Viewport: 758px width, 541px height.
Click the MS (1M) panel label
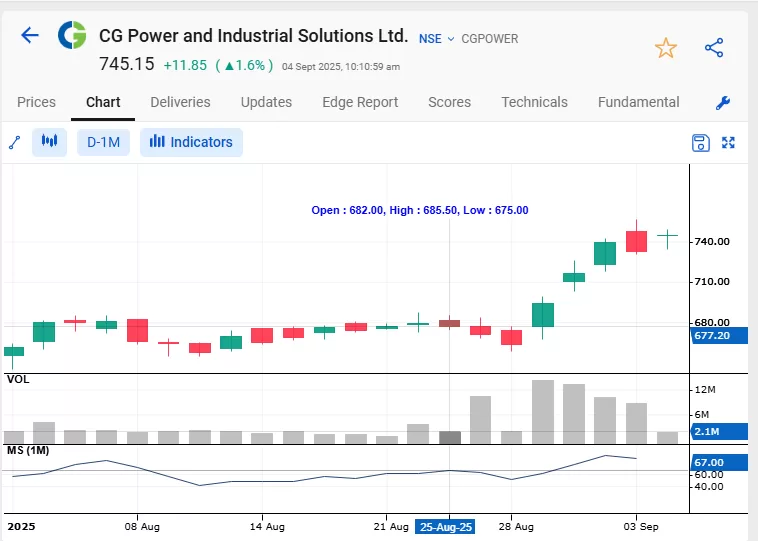click(x=28, y=451)
